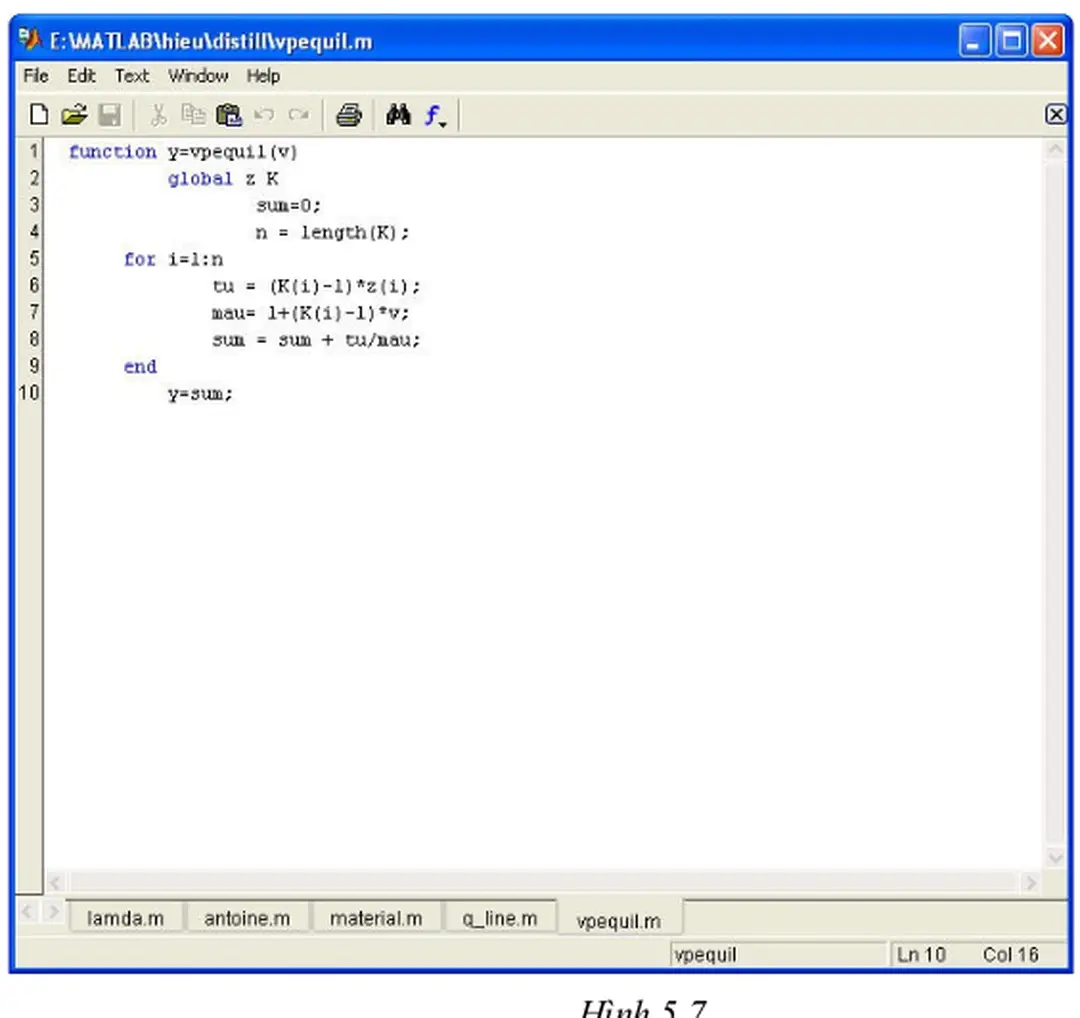This screenshot has height=1018, width=1080.
Task: Open Find with the binoculars icon
Action: click(397, 114)
